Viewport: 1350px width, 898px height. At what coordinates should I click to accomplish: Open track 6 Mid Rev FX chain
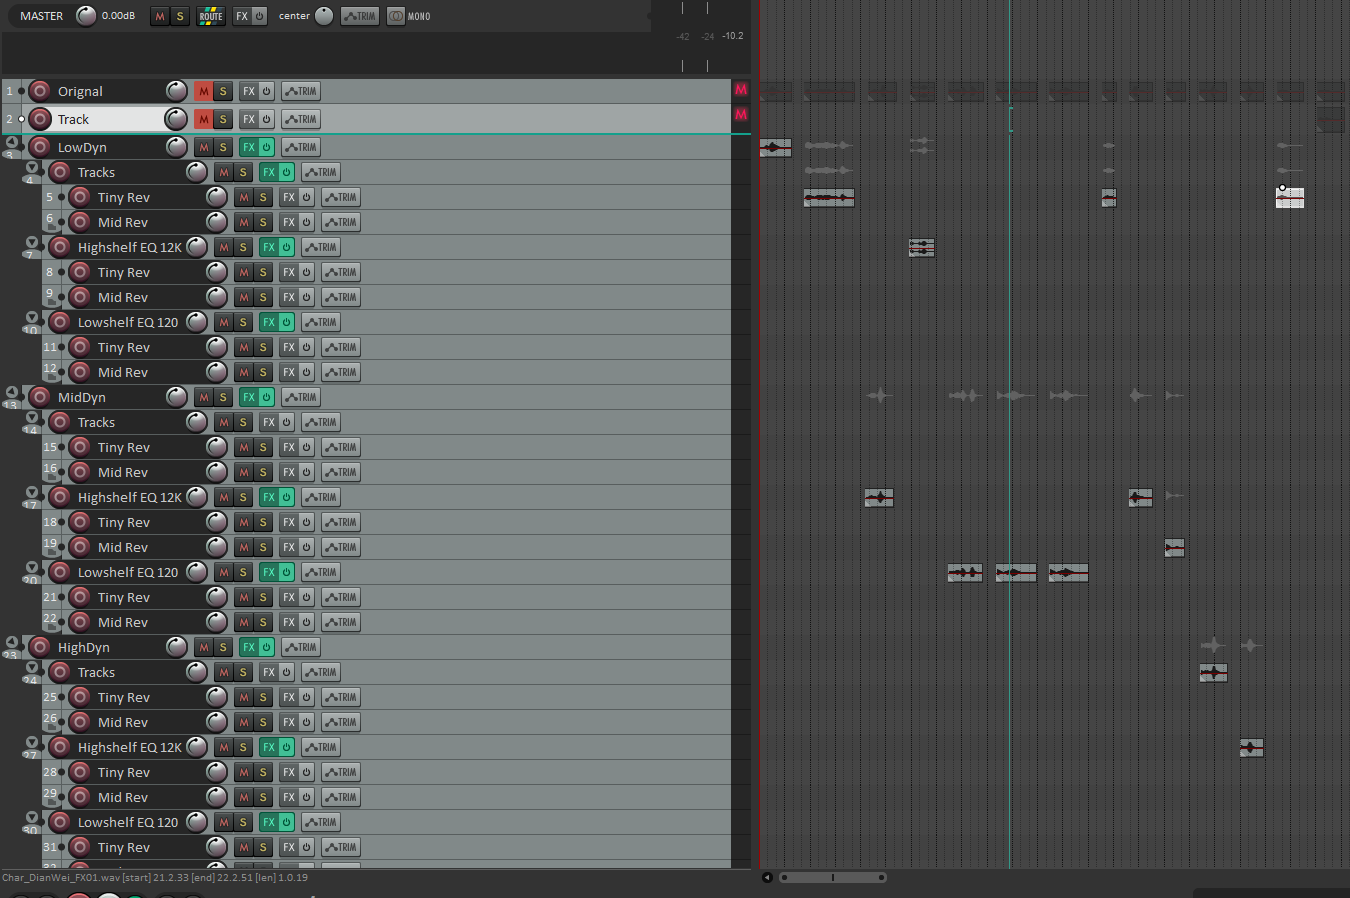point(289,222)
